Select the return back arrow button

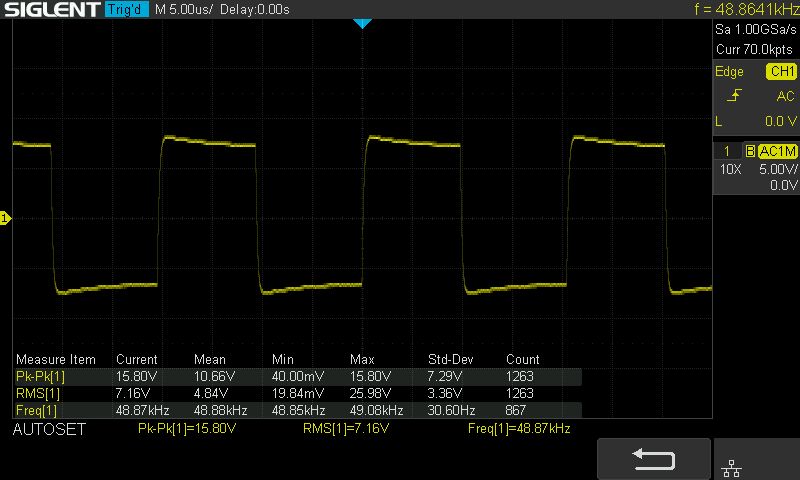click(654, 459)
